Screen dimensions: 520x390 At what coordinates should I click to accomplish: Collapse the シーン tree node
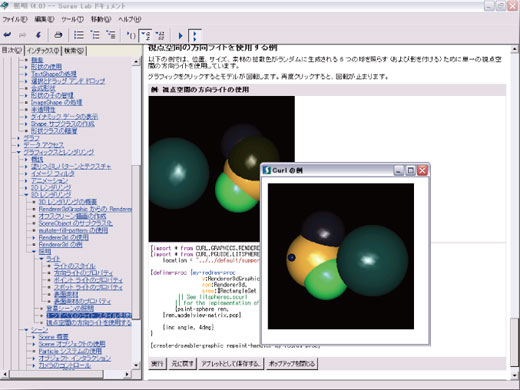coord(26,330)
